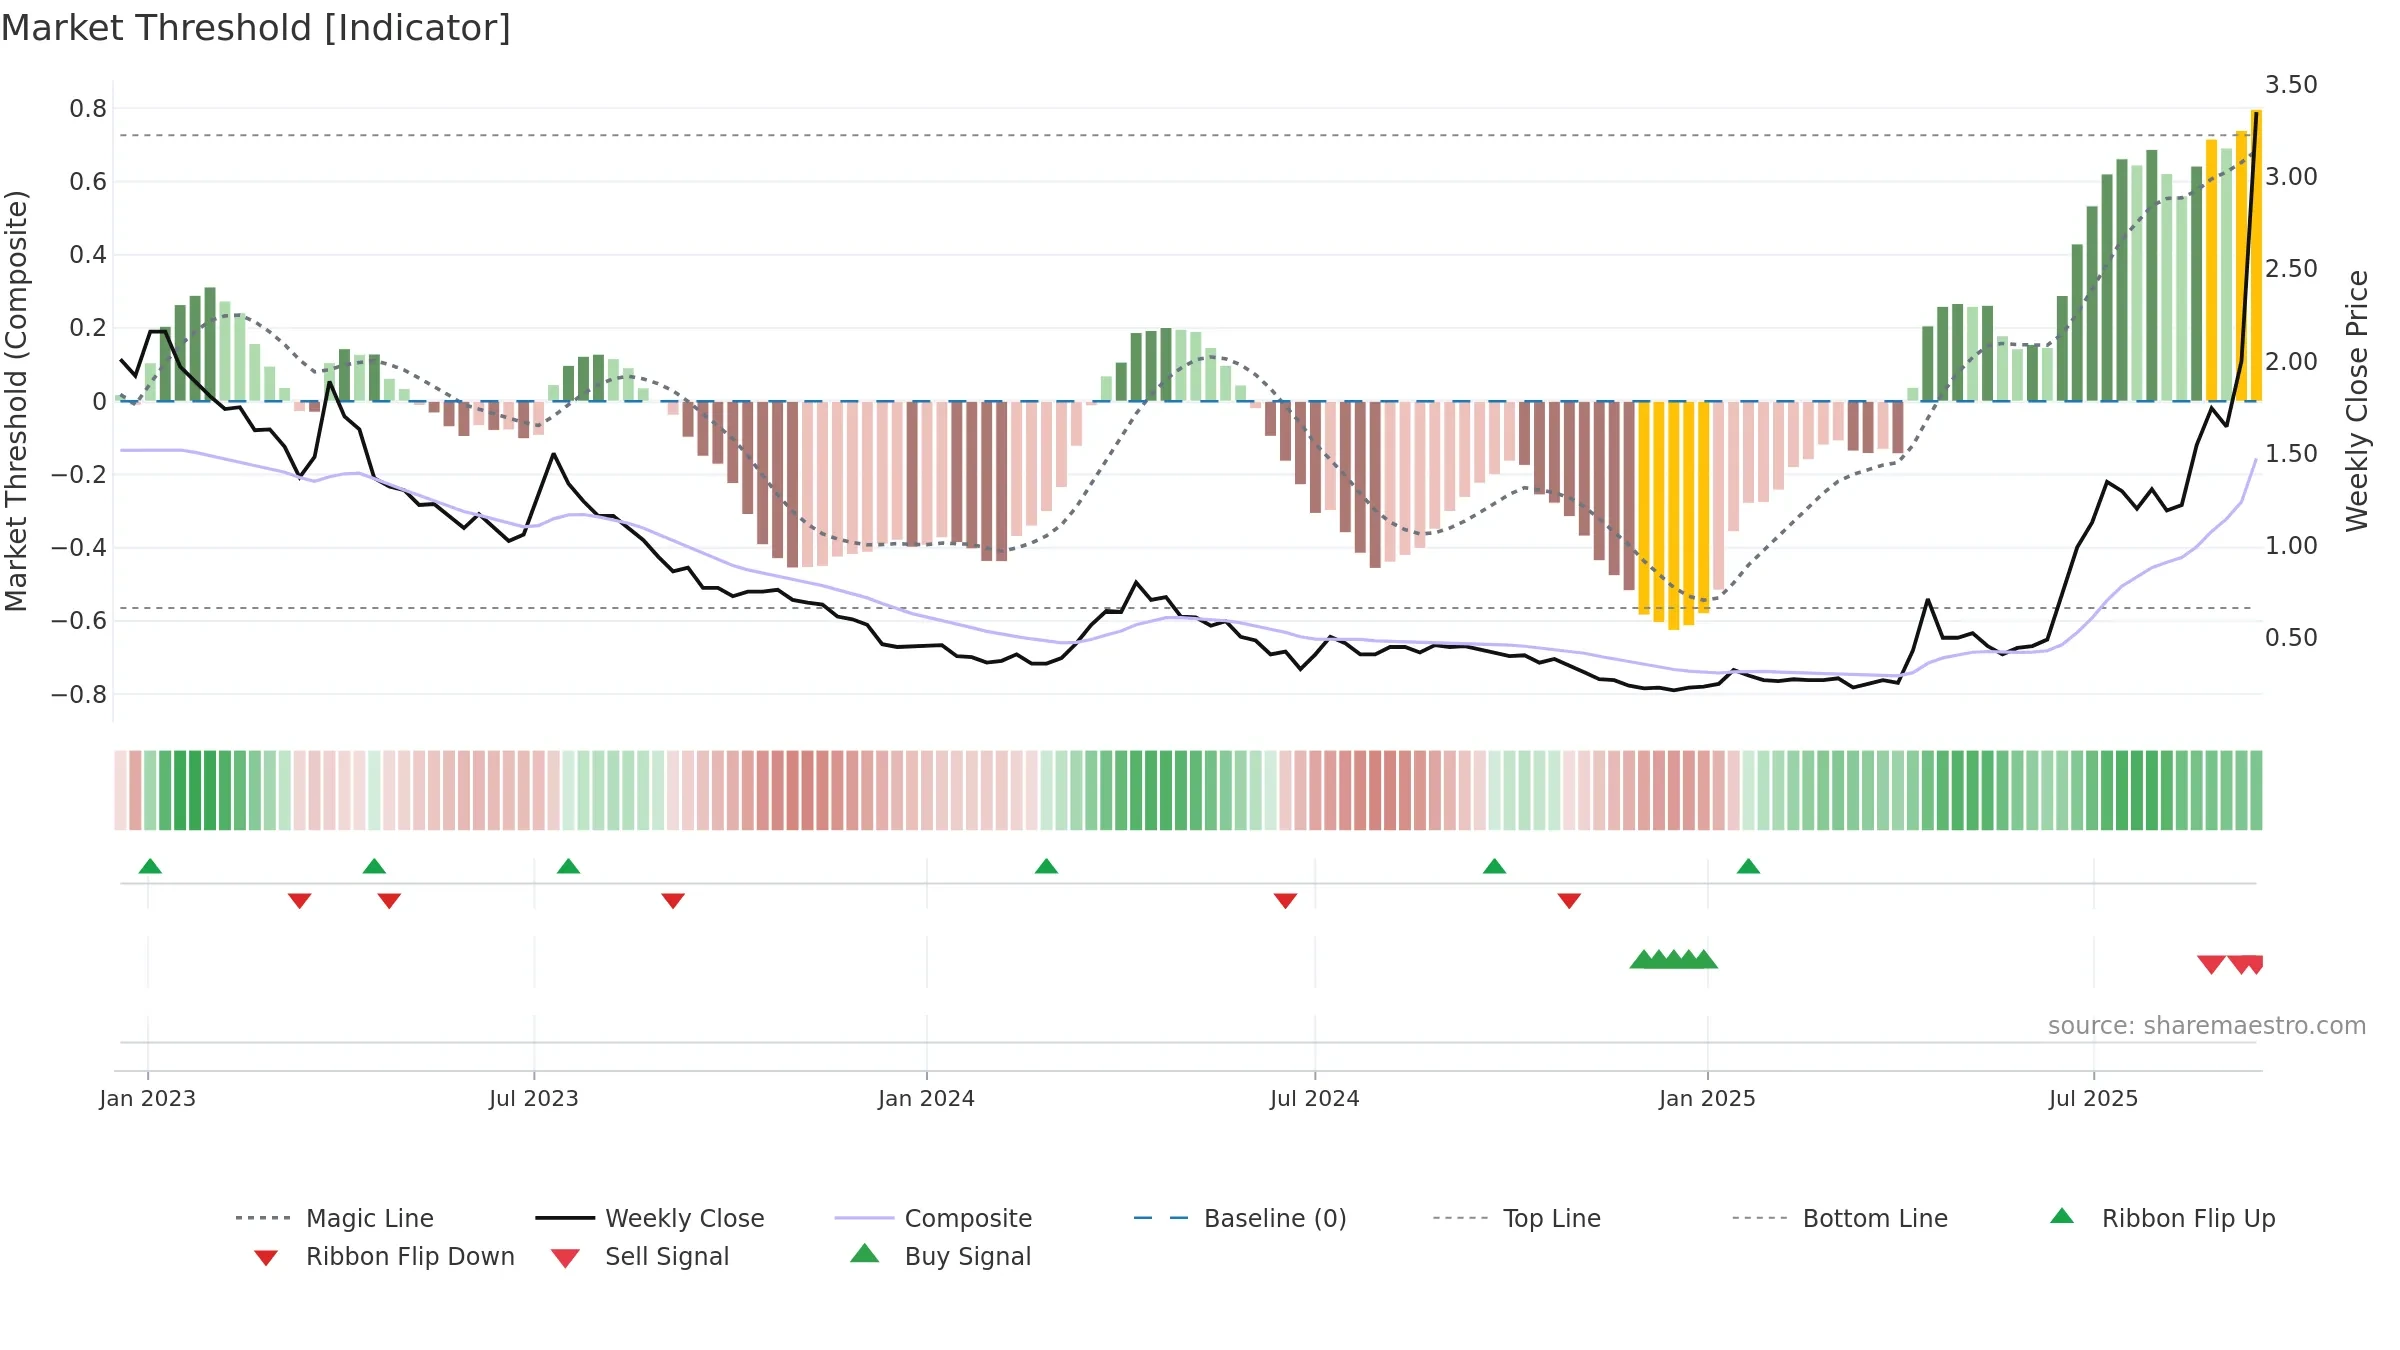Click the ribbon flip up marker after Jan 2024
Image resolution: width=2400 pixels, height=1350 pixels.
(1046, 866)
